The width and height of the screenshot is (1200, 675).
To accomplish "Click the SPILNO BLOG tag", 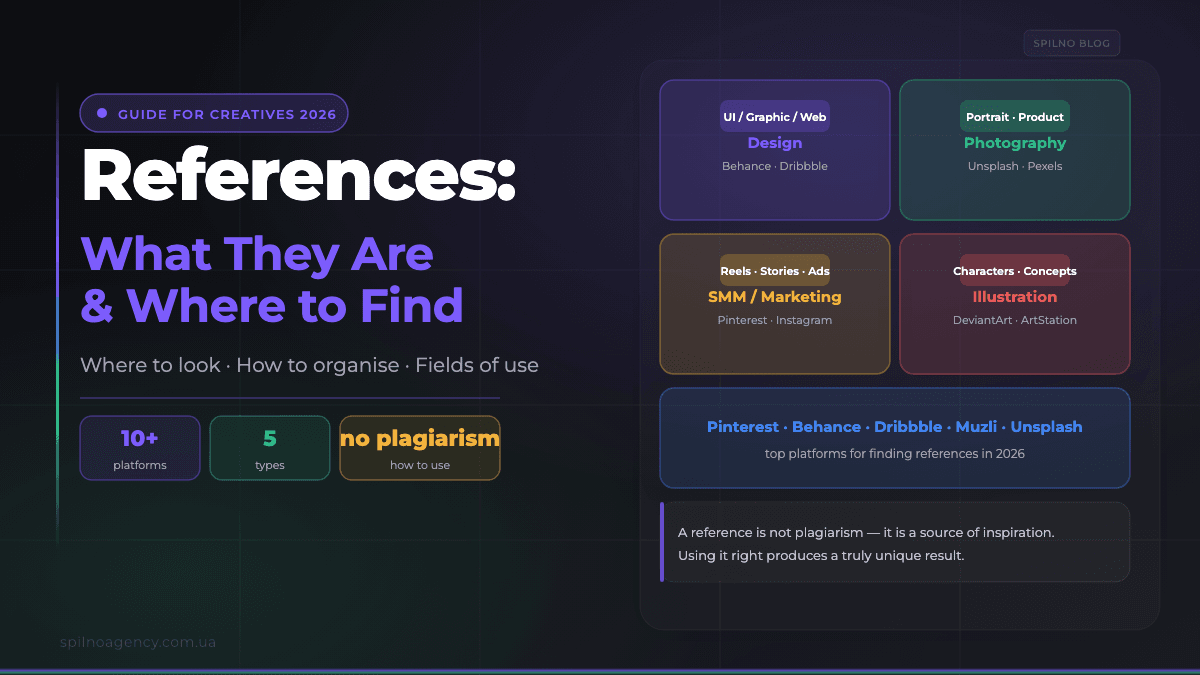I will (1071, 44).
